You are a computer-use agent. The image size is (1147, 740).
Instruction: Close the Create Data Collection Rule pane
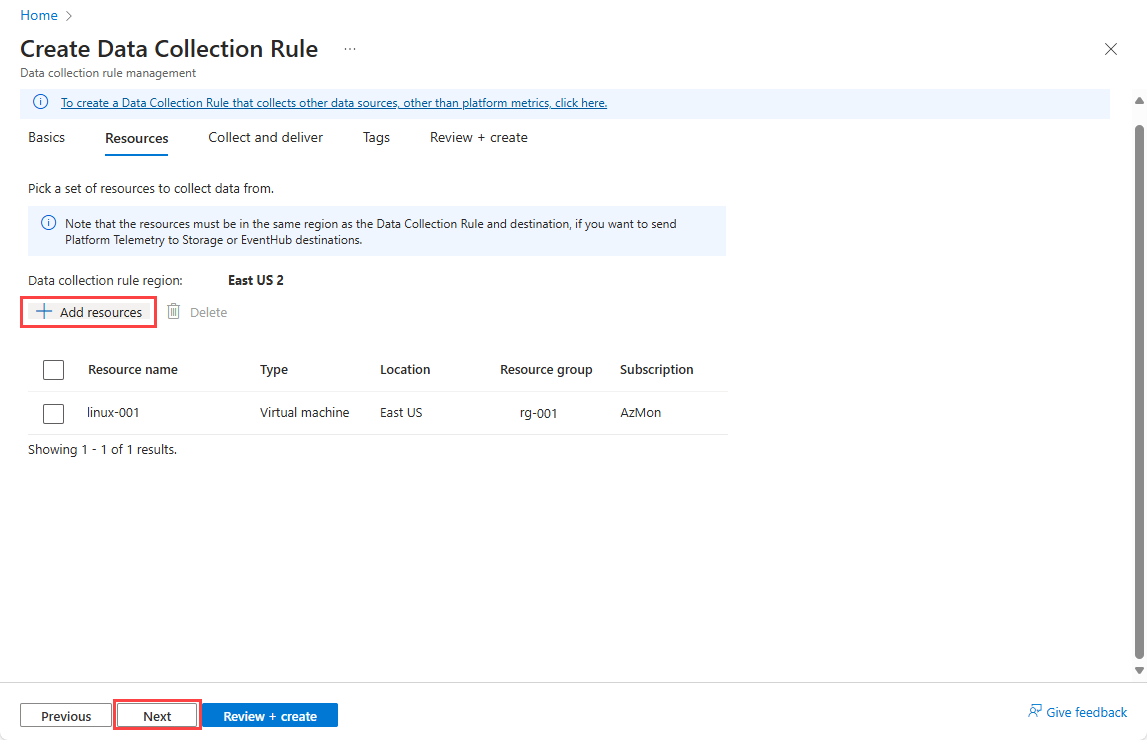tap(1110, 49)
